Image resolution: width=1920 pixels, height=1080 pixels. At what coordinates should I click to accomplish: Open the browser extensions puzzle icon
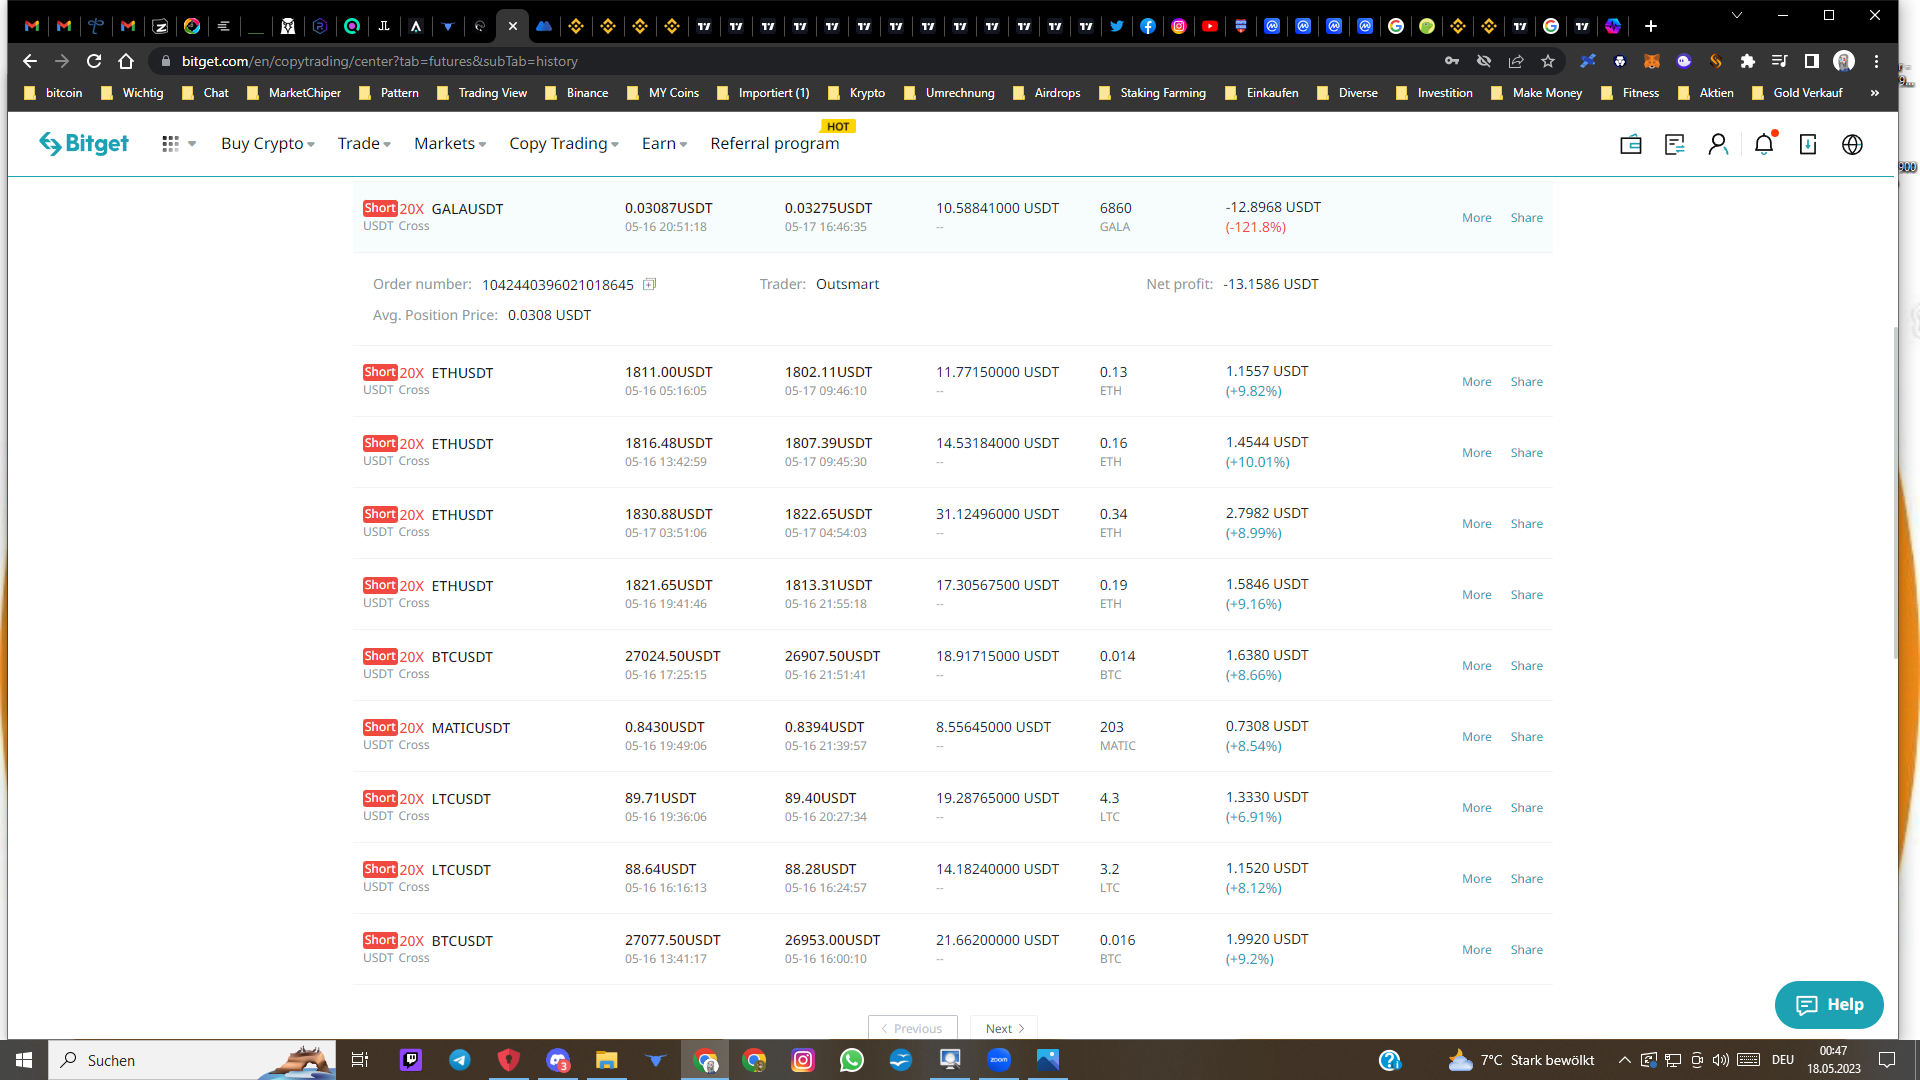coord(1748,61)
